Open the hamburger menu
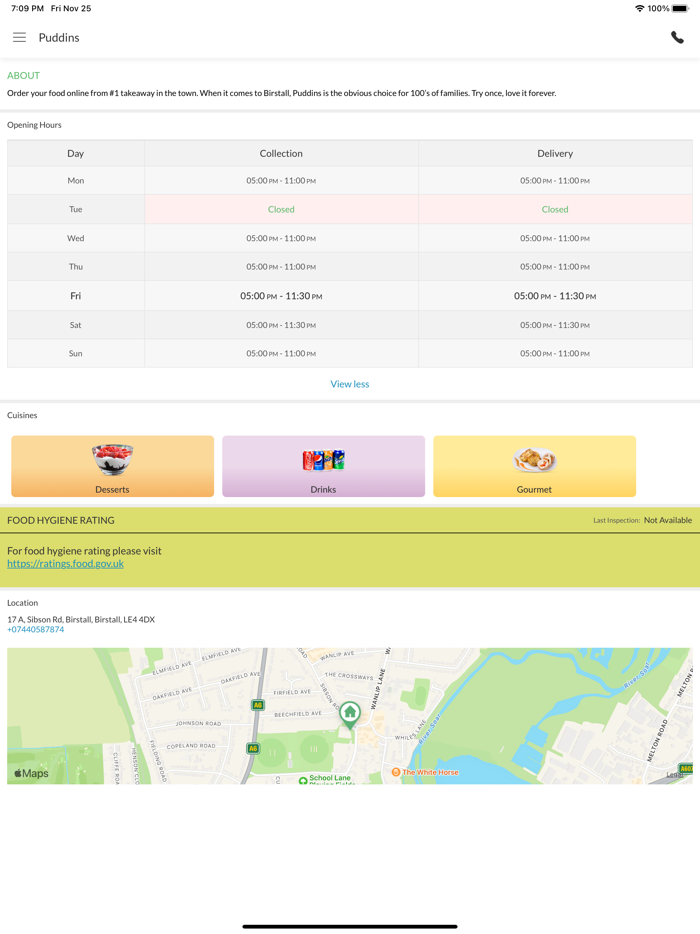This screenshot has height=934, width=700. pos(20,38)
